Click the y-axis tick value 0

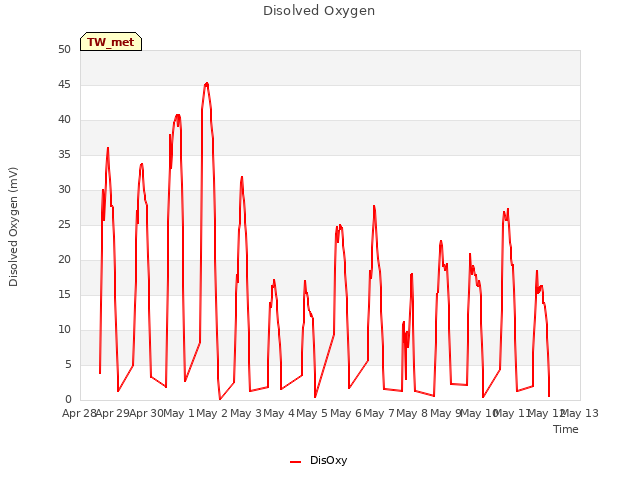[68, 400]
